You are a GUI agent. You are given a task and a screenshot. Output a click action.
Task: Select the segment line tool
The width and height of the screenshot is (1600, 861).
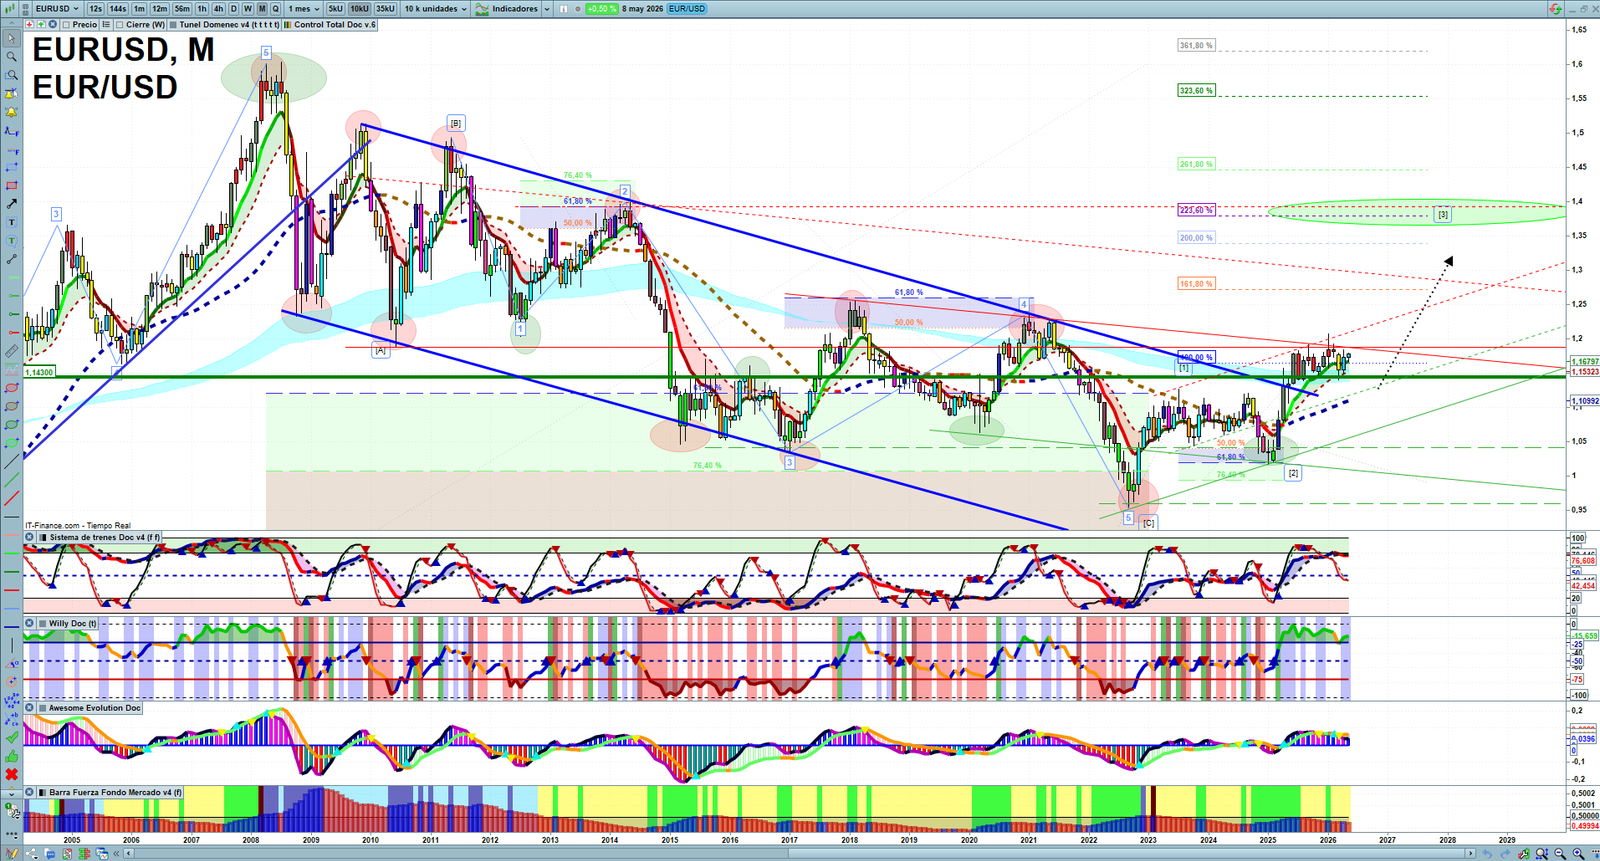coord(12,259)
